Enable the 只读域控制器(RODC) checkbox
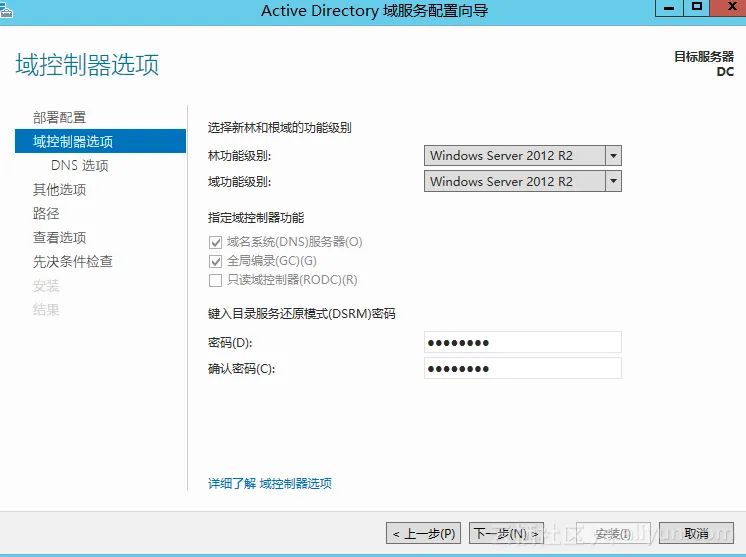The width and height of the screenshot is (746, 557). 216,280
